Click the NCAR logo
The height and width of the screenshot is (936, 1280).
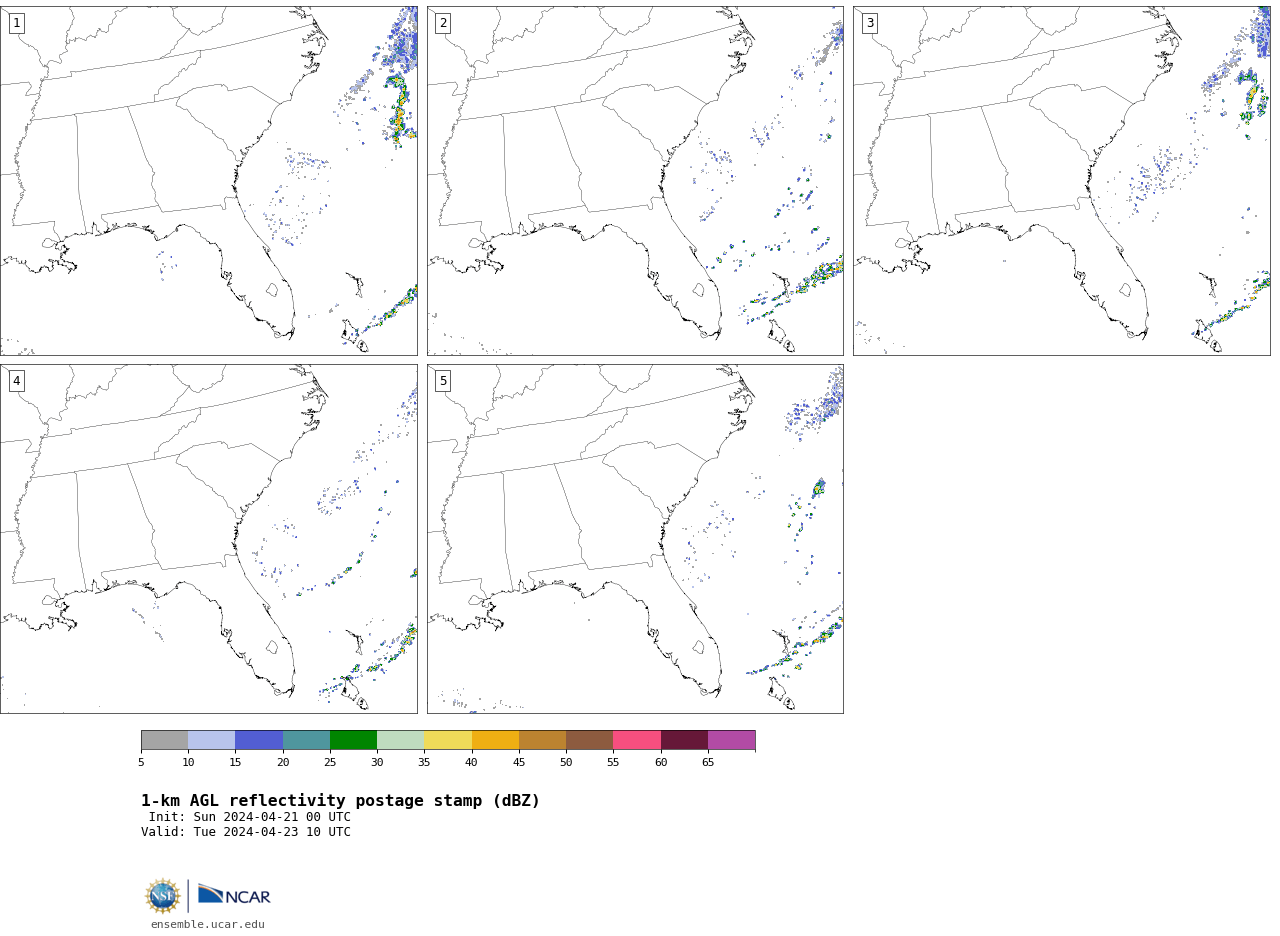tap(234, 896)
